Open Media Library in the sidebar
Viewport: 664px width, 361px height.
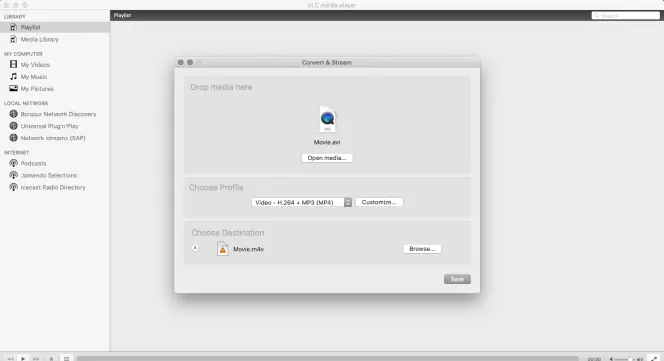tap(55, 39)
